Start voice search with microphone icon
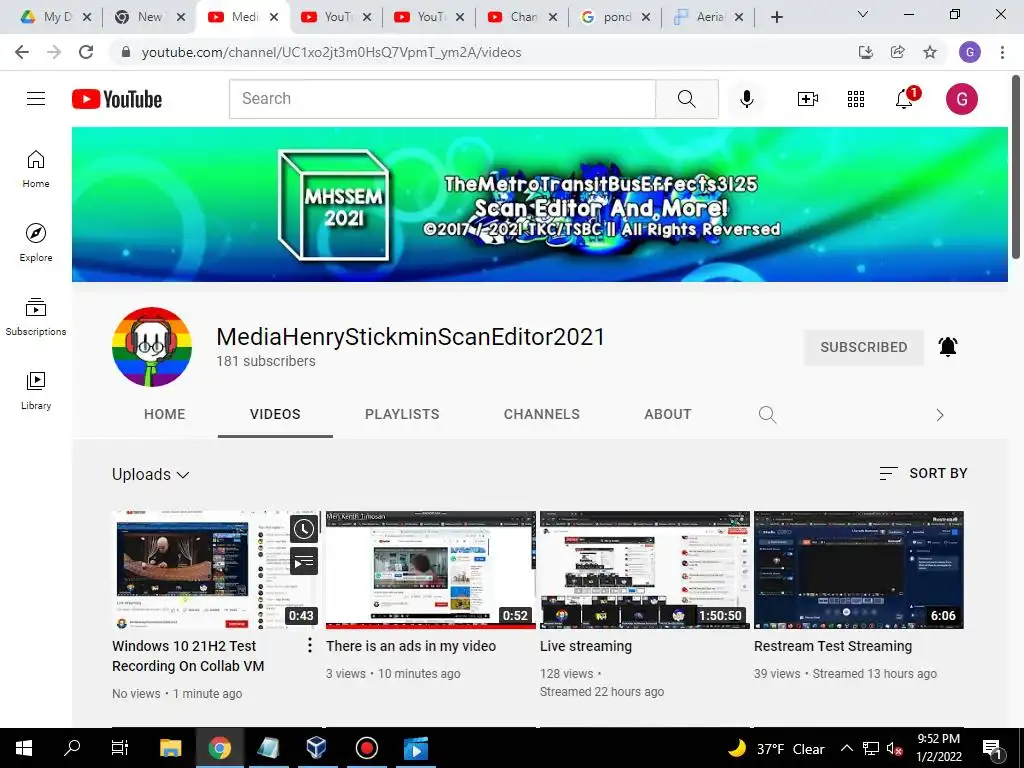This screenshot has width=1024, height=768. coord(746,99)
